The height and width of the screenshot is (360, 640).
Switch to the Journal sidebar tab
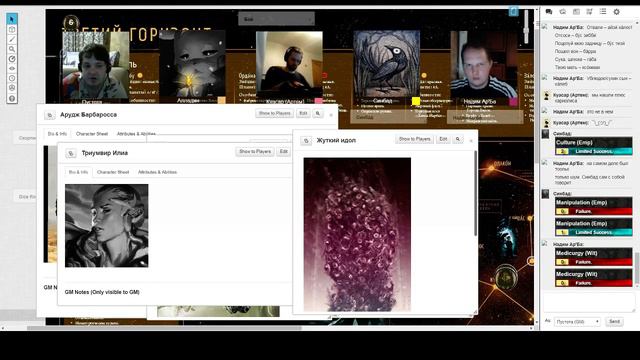coord(576,12)
